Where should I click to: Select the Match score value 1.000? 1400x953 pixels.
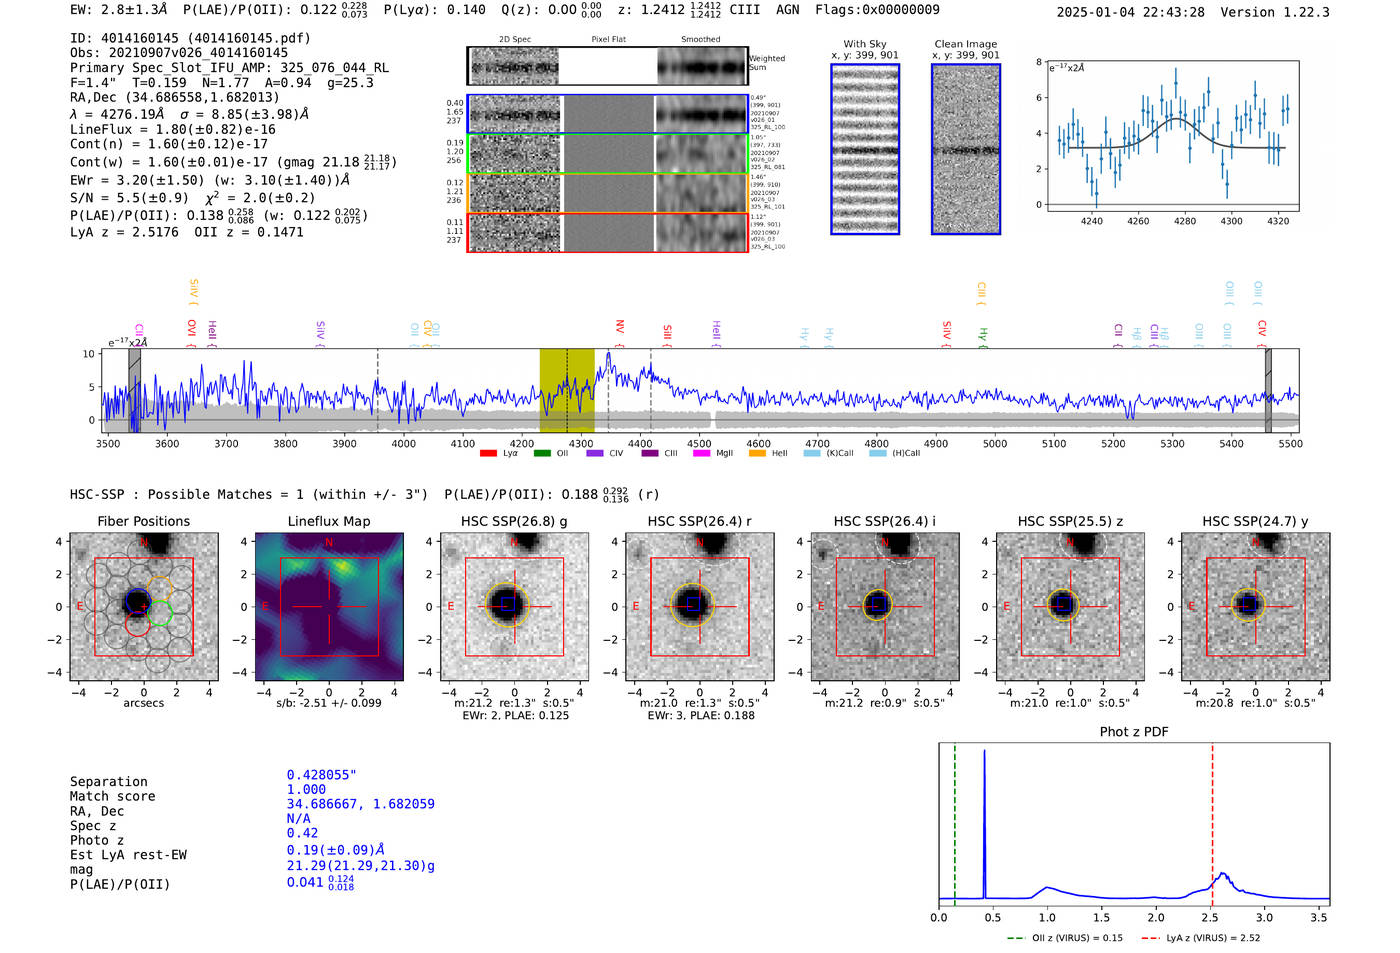[306, 789]
